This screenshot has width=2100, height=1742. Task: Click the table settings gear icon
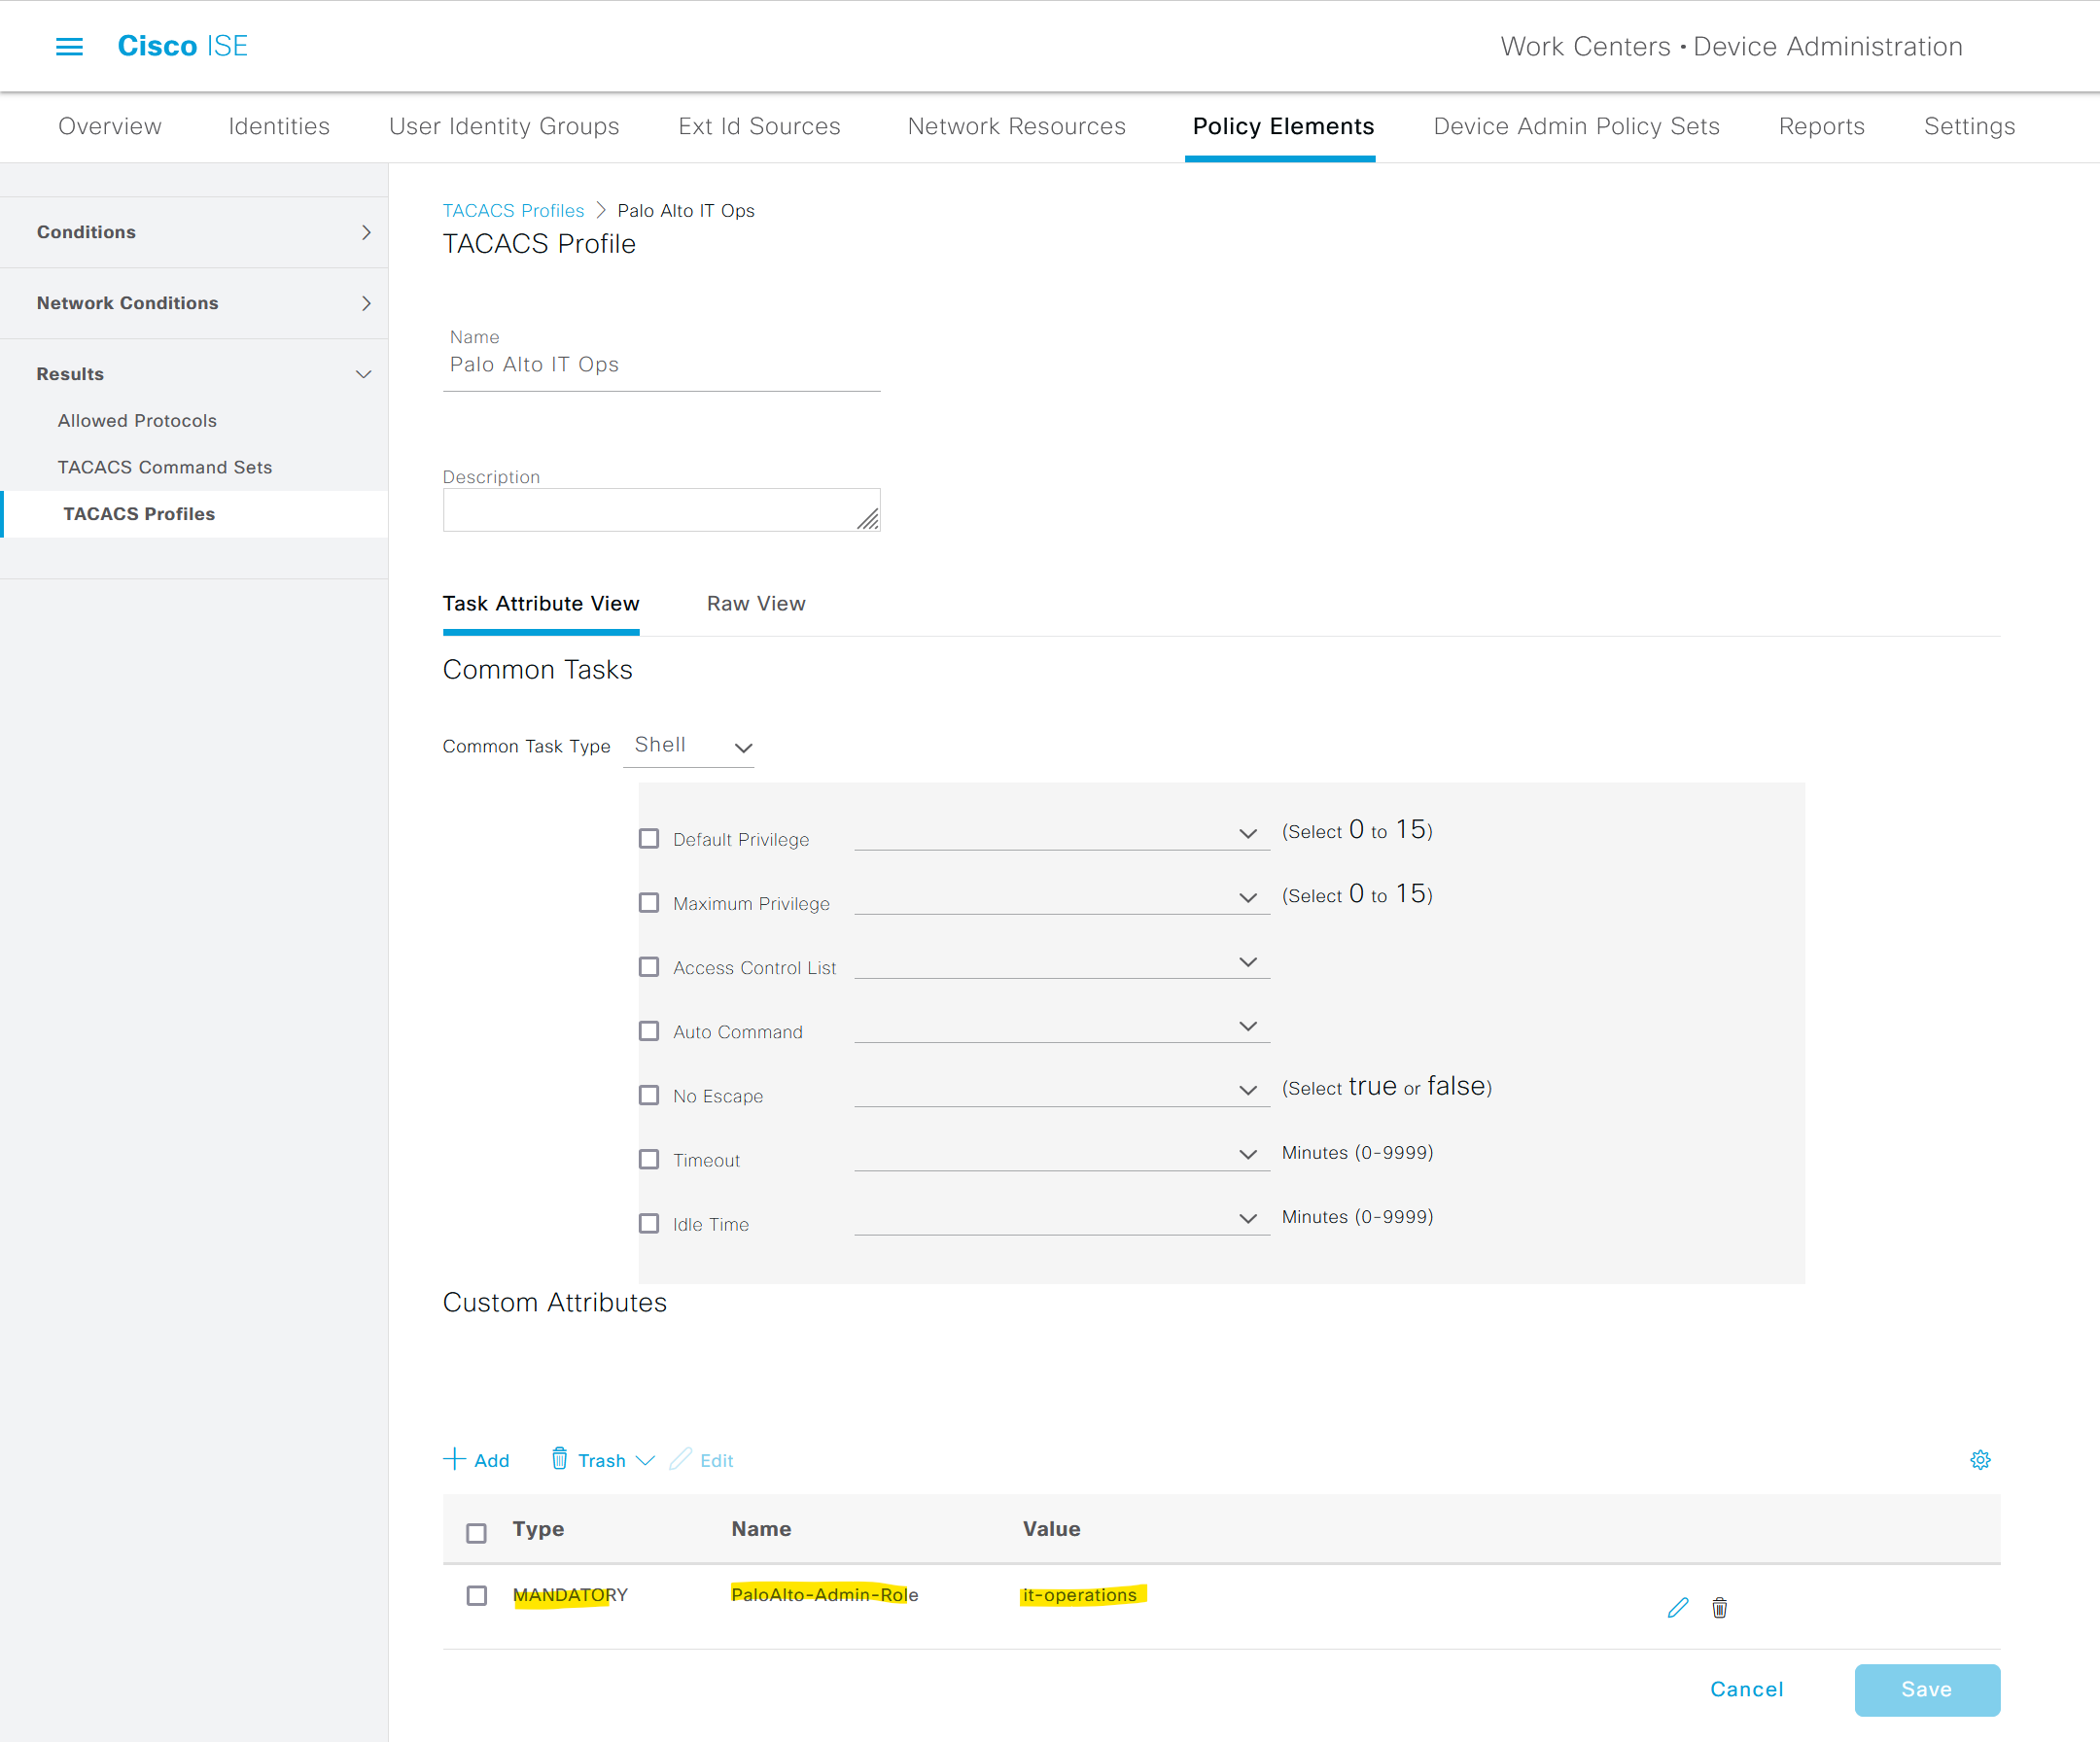click(1979, 1459)
